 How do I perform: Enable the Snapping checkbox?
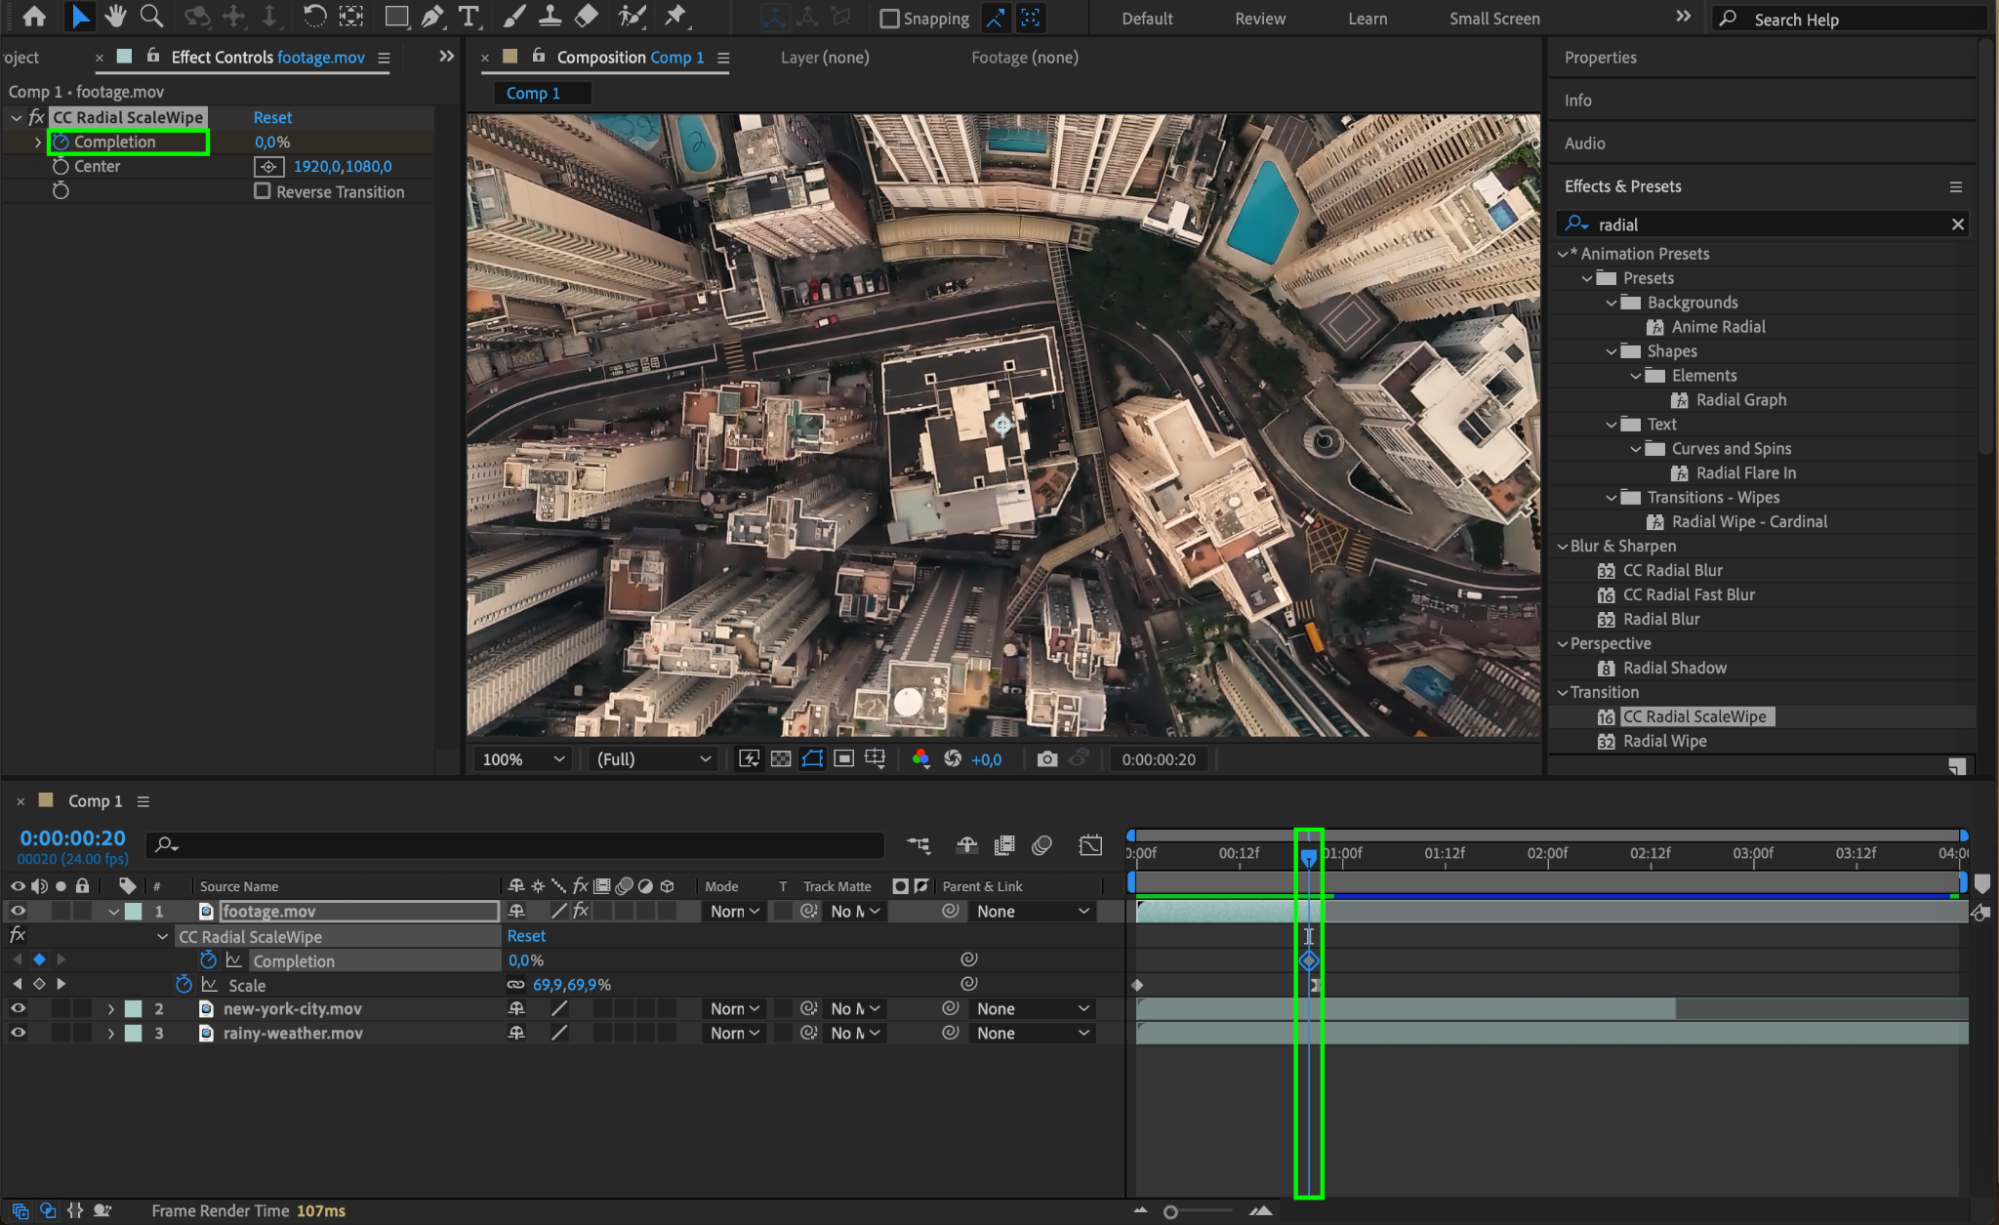(x=889, y=19)
